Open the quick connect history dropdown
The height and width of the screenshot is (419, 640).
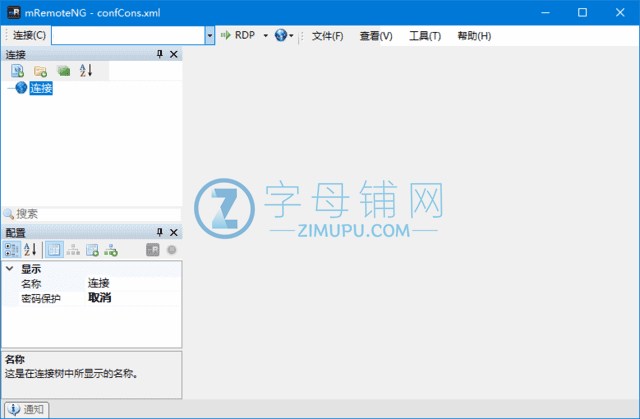pyautogui.click(x=210, y=35)
